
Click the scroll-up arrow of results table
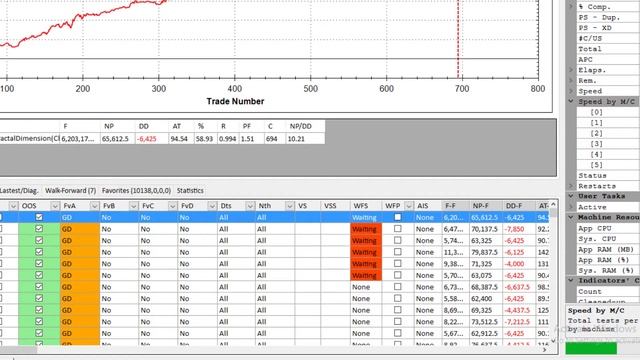[553, 204]
